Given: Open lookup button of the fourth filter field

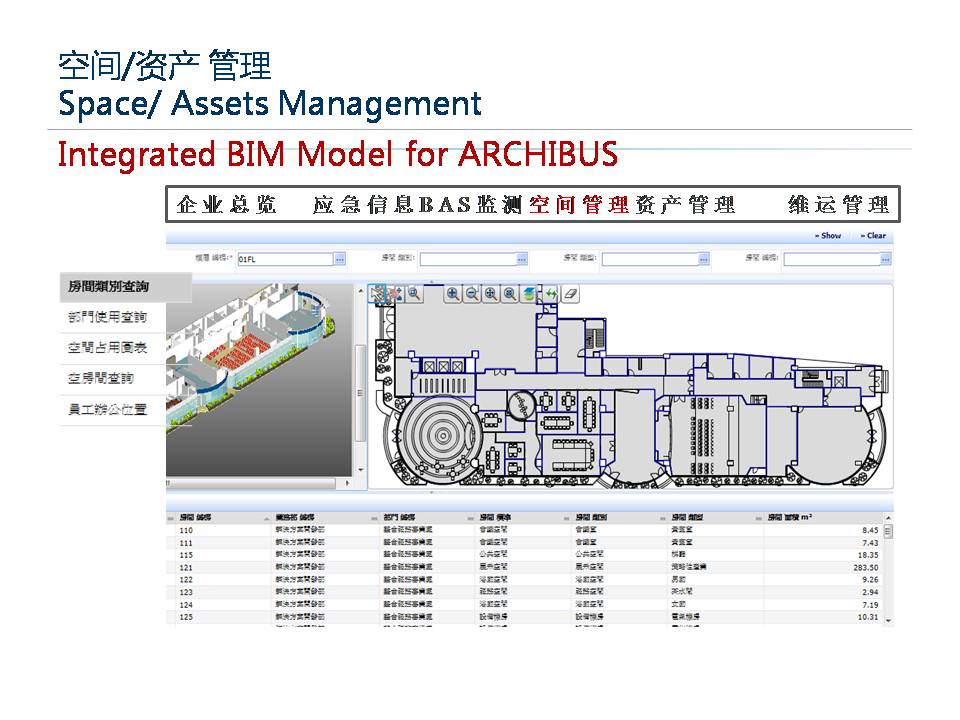Looking at the screenshot, I should [x=885, y=260].
